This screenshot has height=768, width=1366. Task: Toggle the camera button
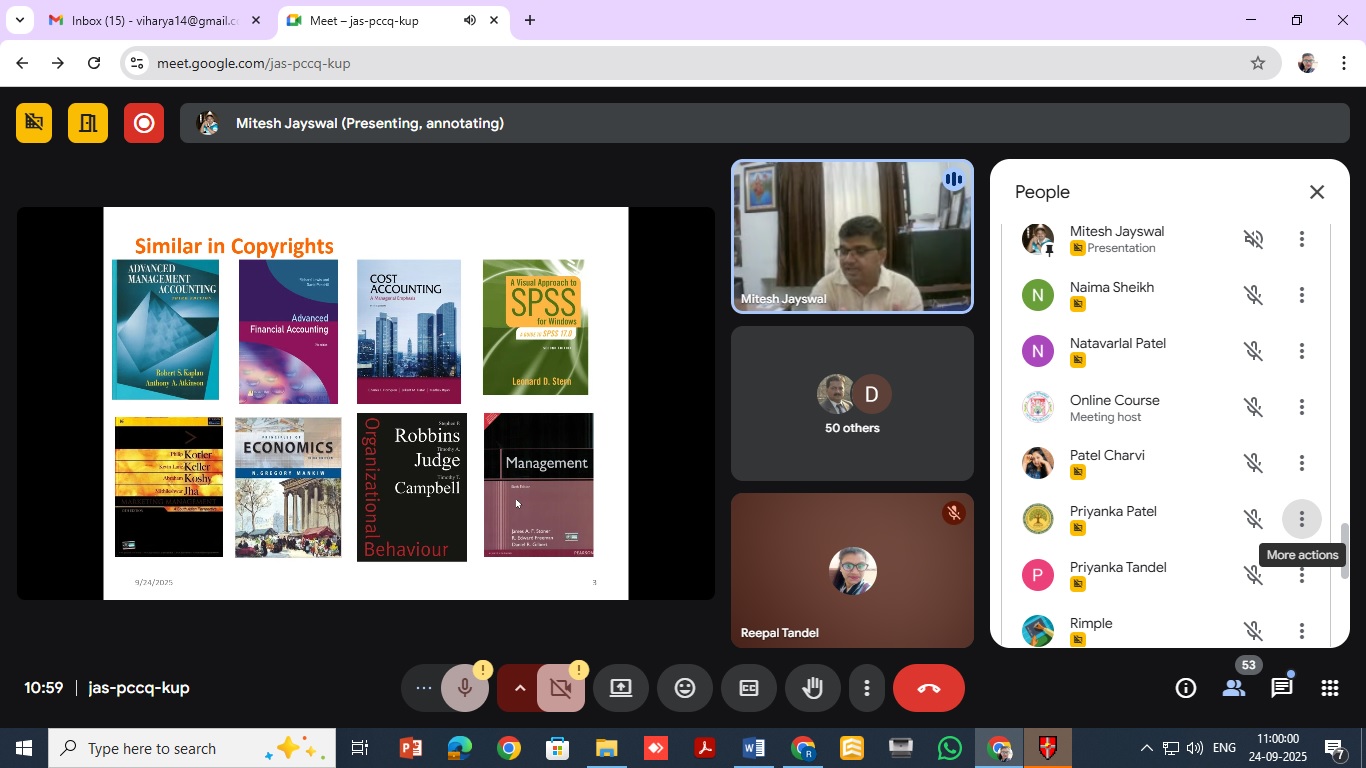pos(560,688)
